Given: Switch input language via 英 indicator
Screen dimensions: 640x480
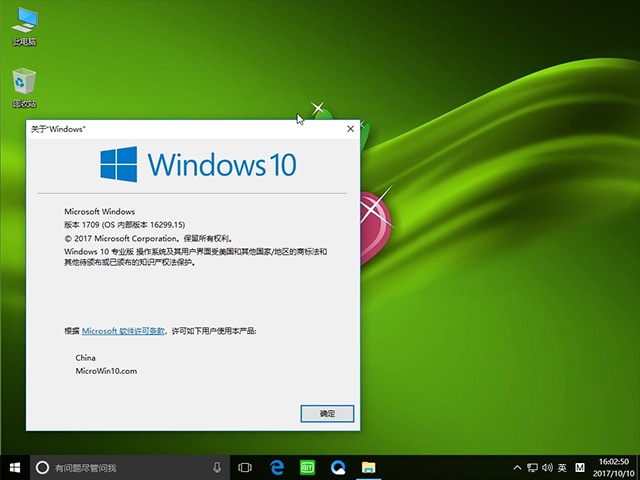Looking at the screenshot, I should click(x=562, y=468).
